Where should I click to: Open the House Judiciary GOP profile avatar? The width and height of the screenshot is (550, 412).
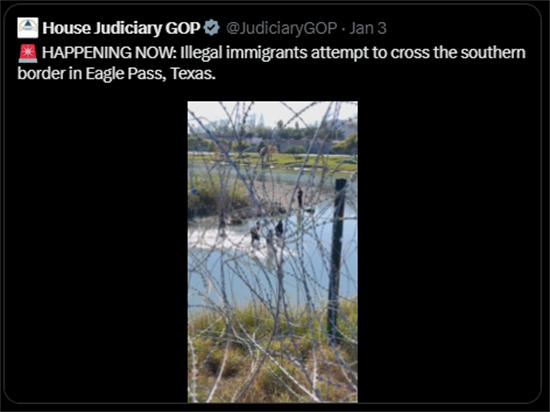[x=28, y=28]
